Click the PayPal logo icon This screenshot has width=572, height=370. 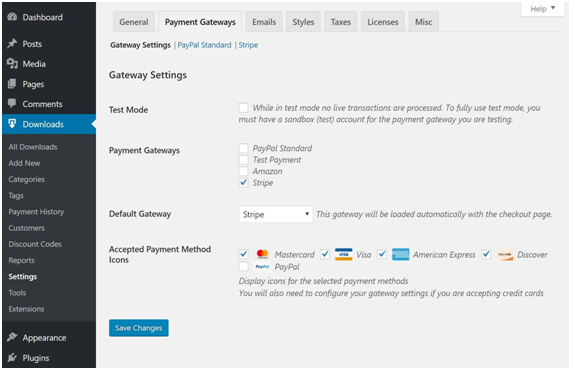coord(262,267)
